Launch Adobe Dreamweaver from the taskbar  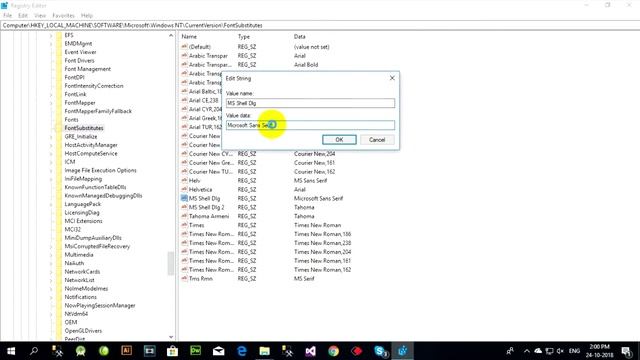point(196,351)
